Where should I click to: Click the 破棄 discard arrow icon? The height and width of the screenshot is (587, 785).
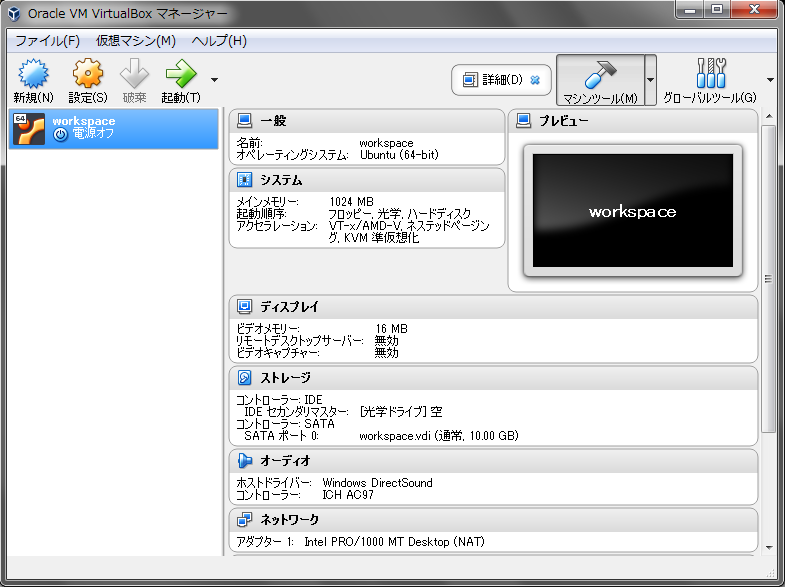click(134, 74)
